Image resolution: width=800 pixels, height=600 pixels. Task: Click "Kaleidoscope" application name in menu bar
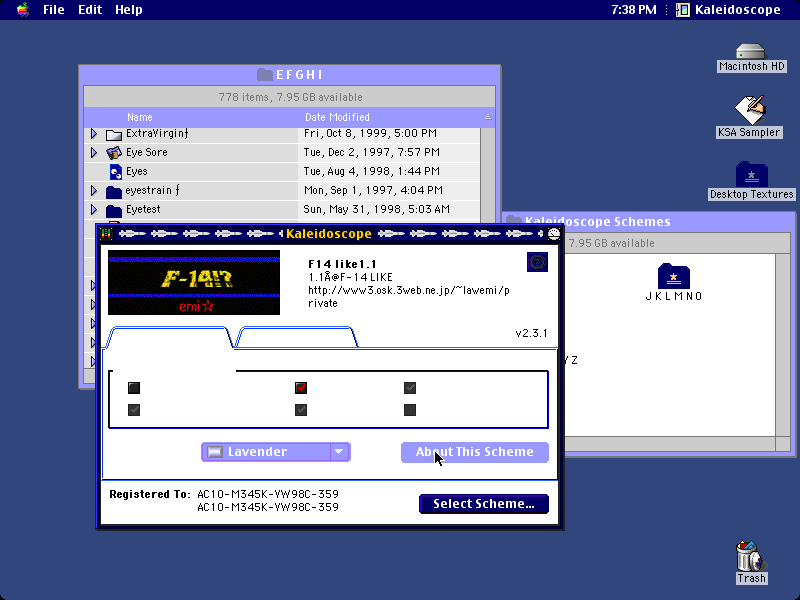(737, 10)
